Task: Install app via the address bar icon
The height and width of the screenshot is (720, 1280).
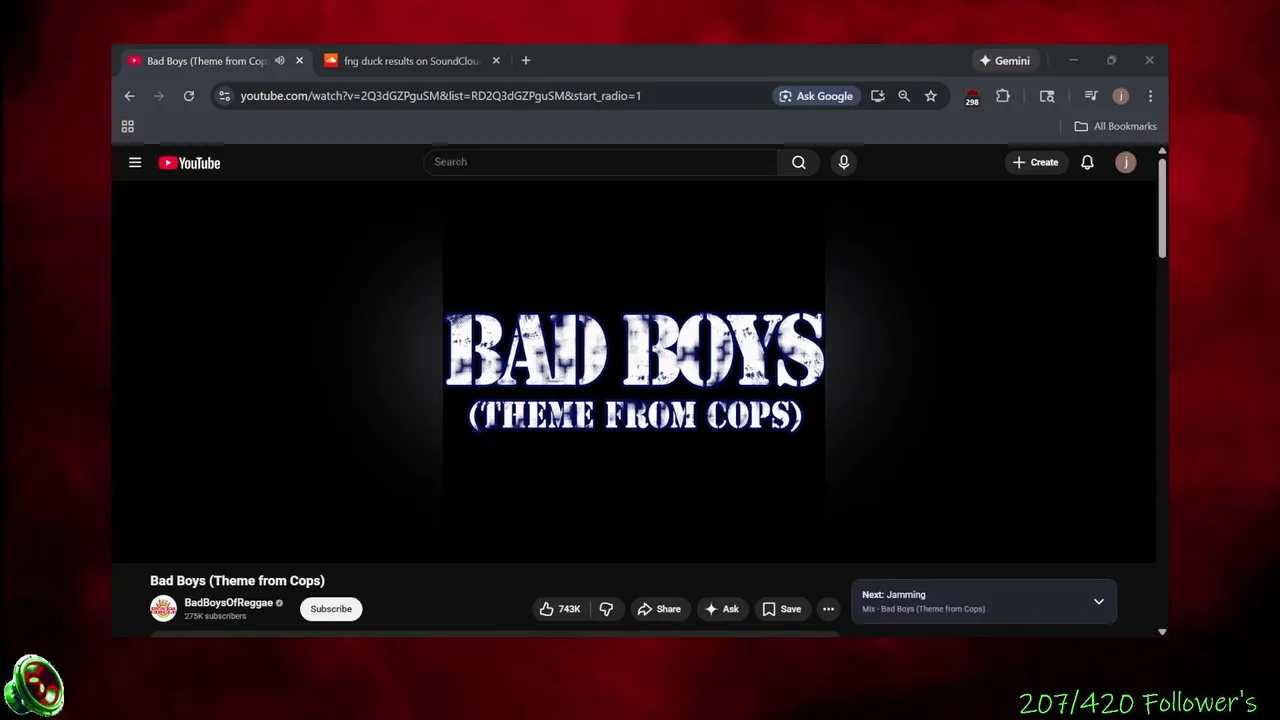Action: point(878,96)
